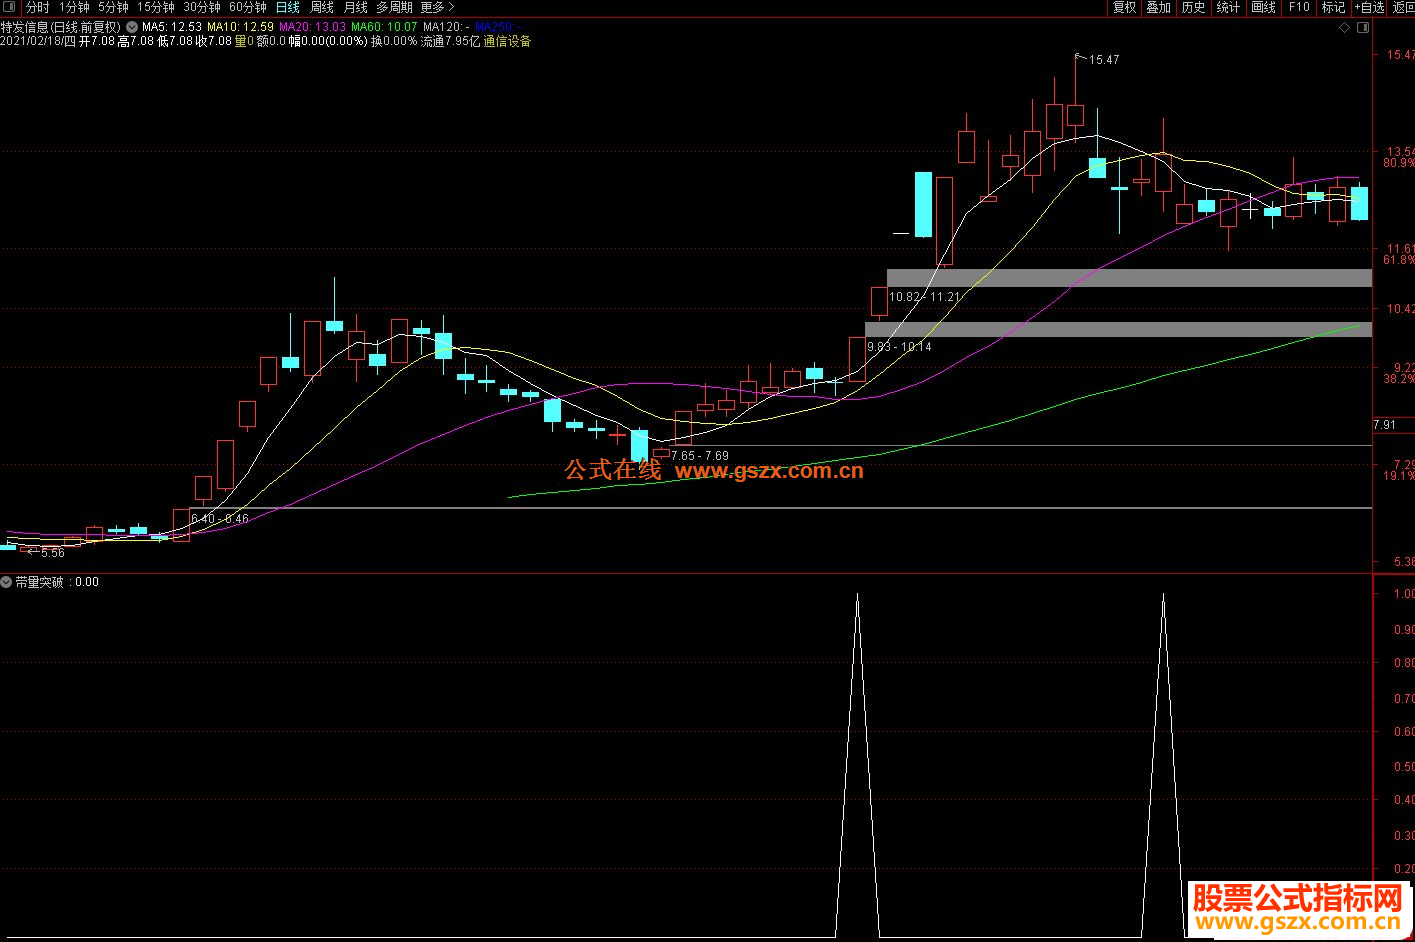Select the 15分钟 period
Image resolution: width=1415 pixels, height=942 pixels.
click(156, 7)
